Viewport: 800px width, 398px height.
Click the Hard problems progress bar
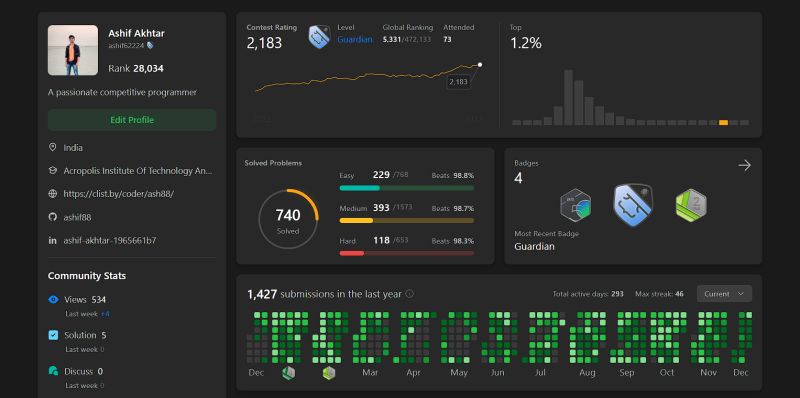(406, 253)
